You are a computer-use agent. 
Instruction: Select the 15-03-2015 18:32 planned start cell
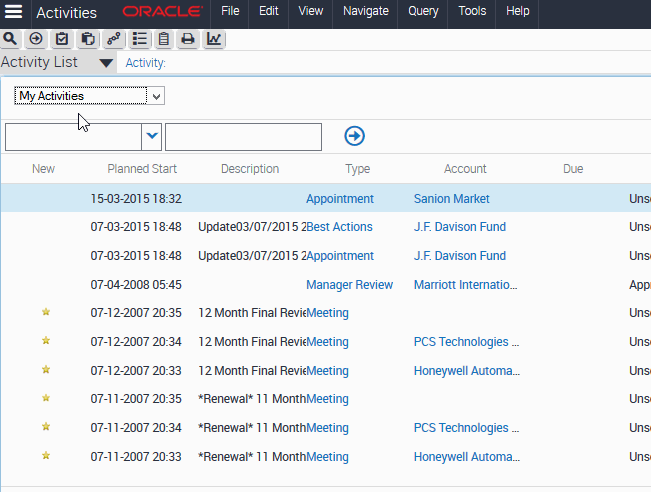pos(136,199)
